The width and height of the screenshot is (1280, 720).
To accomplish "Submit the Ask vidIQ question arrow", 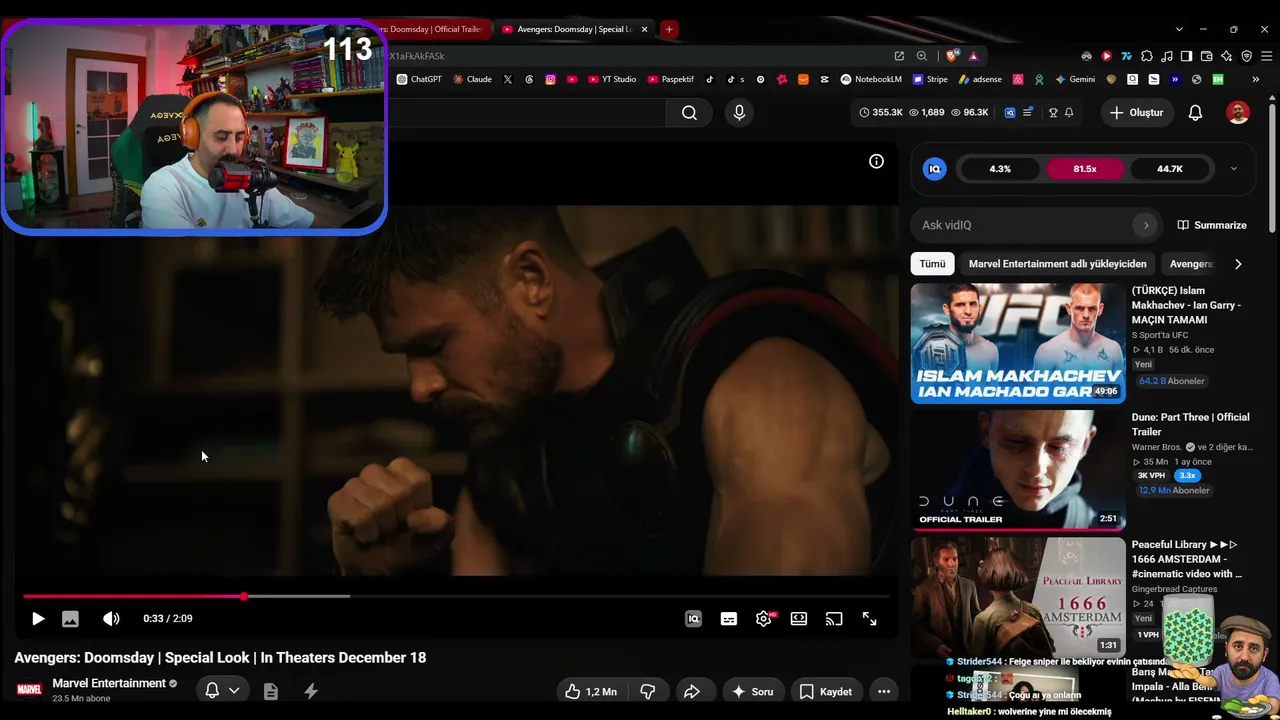I will pos(1146,225).
